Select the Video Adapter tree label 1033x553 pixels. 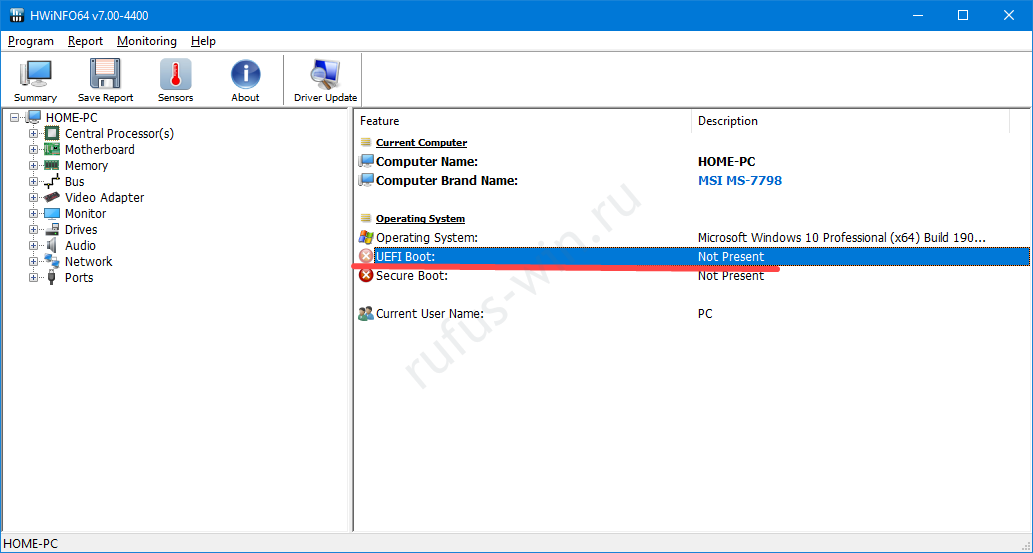pos(104,198)
